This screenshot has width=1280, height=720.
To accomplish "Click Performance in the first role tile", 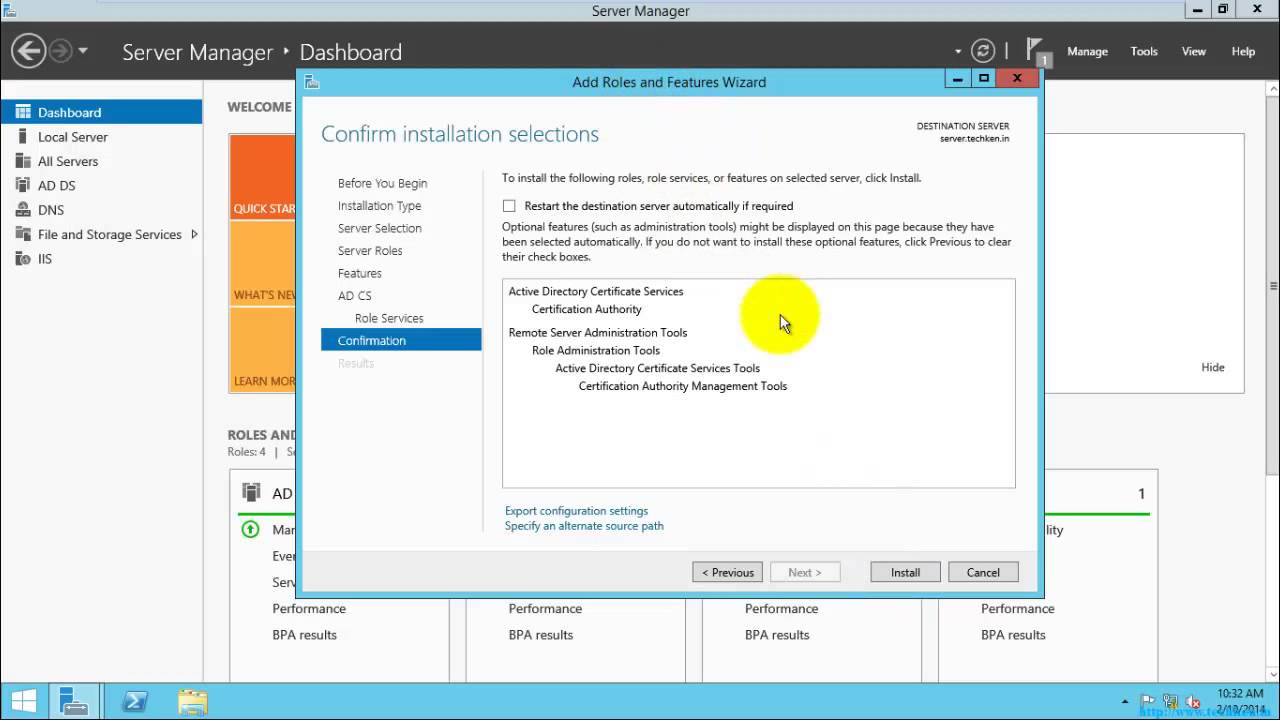I will pyautogui.click(x=309, y=608).
